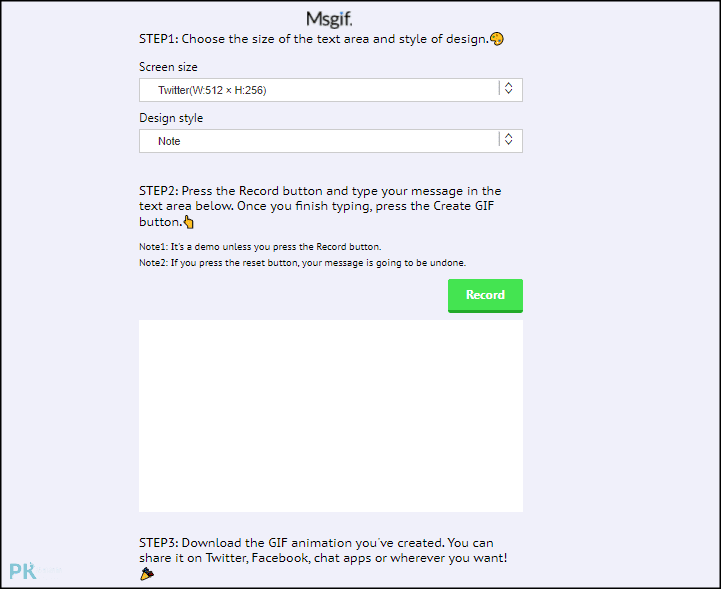The width and height of the screenshot is (721, 589).
Task: Click the 'STEP3:' heading label
Action: point(159,543)
